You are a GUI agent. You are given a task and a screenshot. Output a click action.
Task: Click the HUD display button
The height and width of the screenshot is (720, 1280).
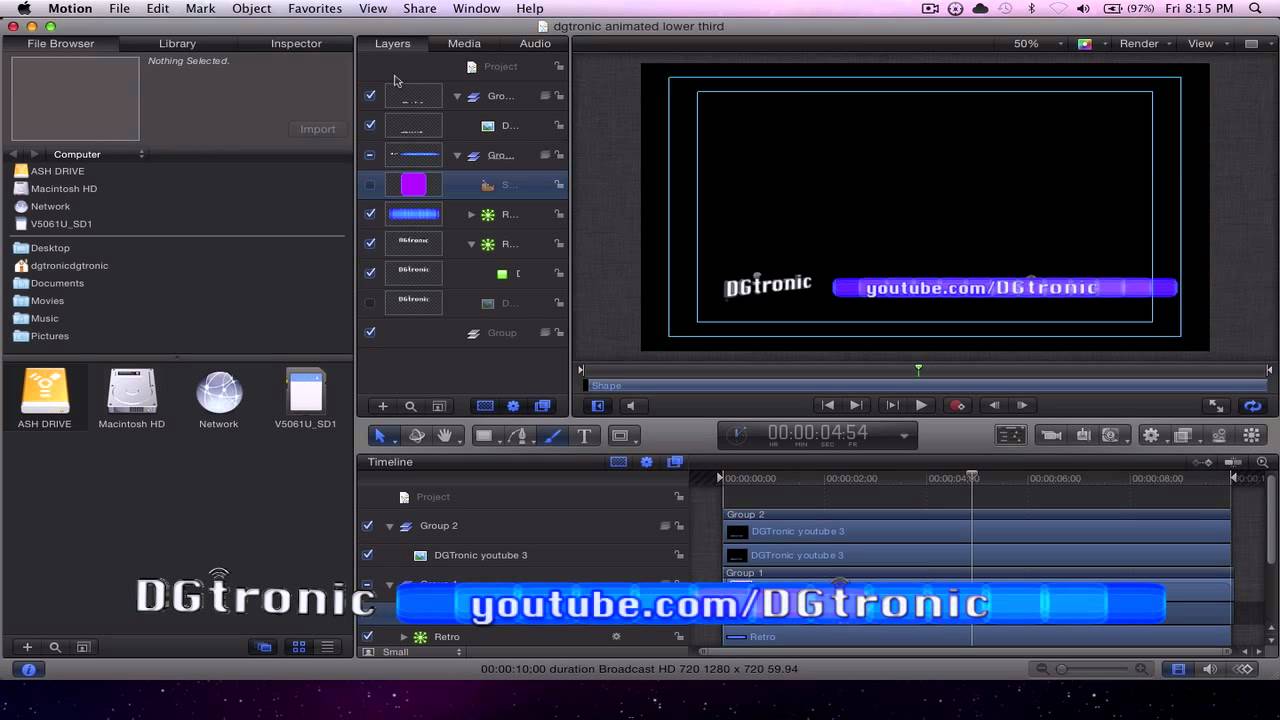click(1011, 435)
